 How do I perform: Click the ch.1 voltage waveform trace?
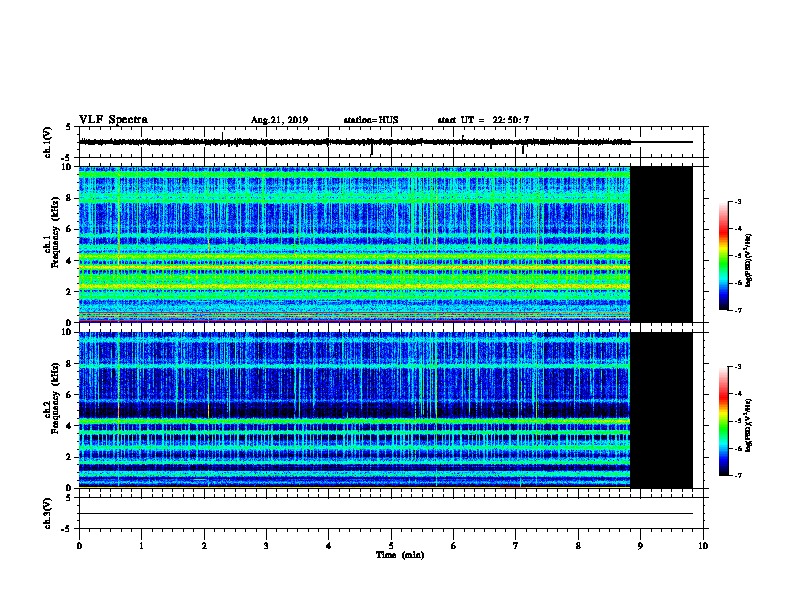tap(355, 142)
